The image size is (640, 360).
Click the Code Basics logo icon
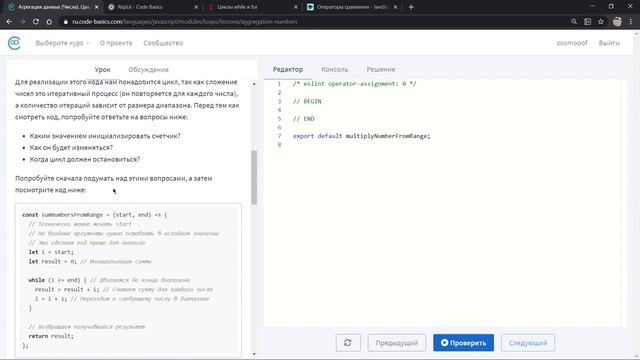click(x=14, y=43)
